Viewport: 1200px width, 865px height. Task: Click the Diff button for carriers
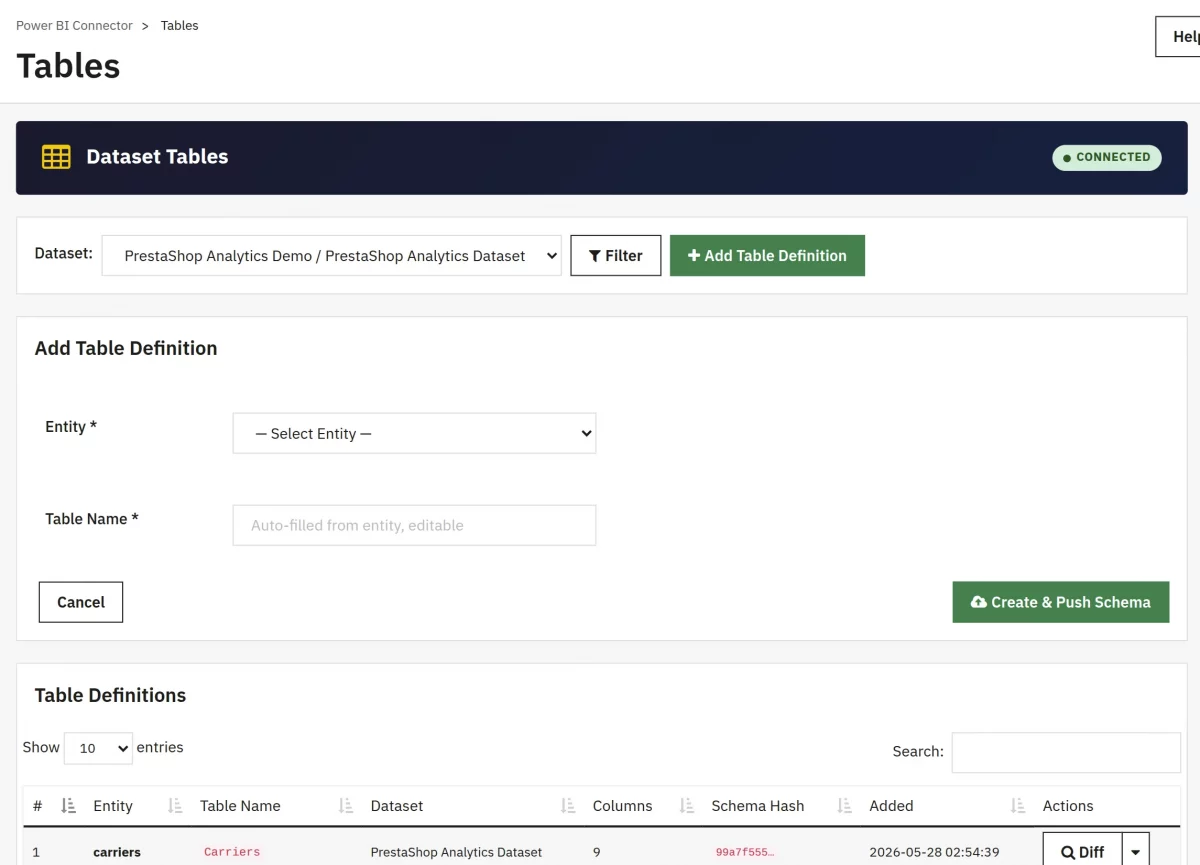(1083, 852)
